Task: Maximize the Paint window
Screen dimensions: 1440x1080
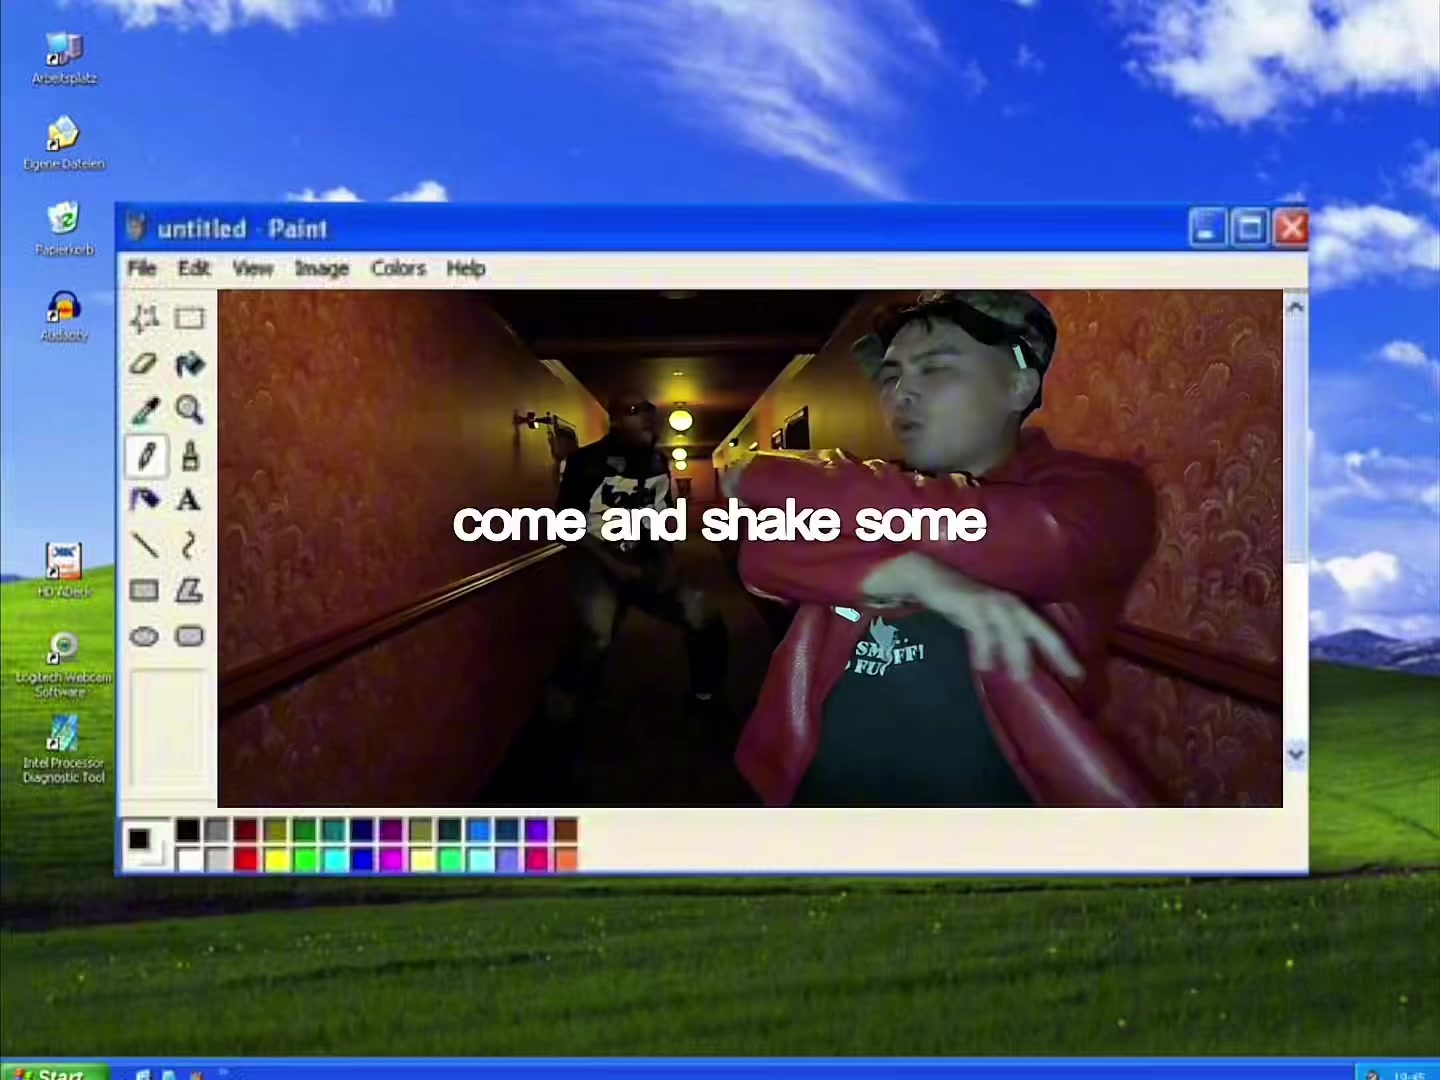Action: pos(1250,228)
